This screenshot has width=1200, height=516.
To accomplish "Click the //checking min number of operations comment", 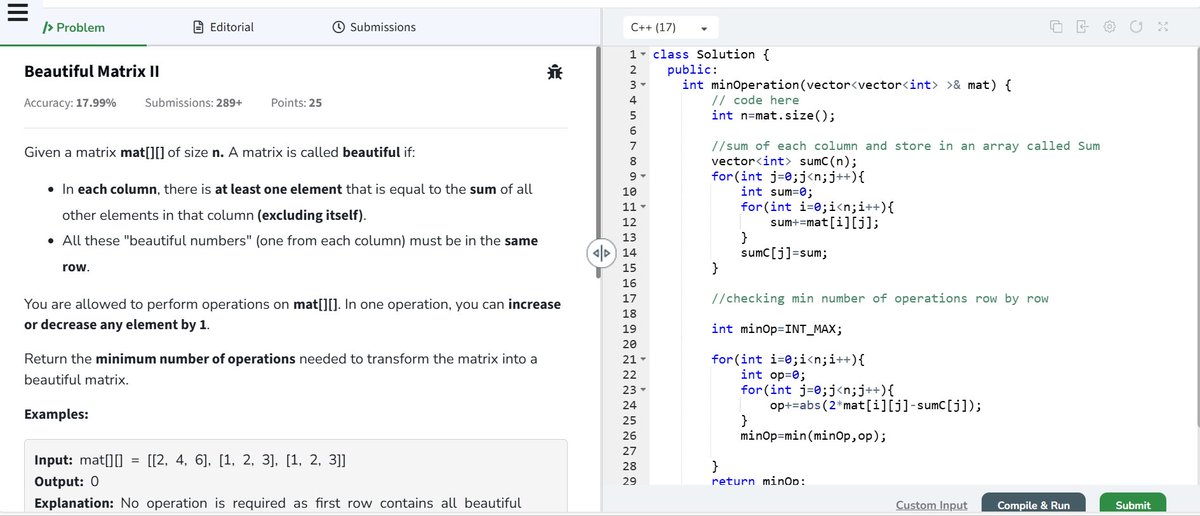I will click(879, 298).
